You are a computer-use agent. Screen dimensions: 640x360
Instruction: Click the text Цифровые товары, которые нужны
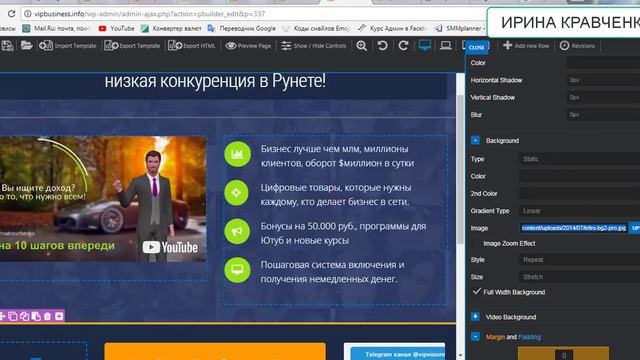pyautogui.click(x=336, y=194)
